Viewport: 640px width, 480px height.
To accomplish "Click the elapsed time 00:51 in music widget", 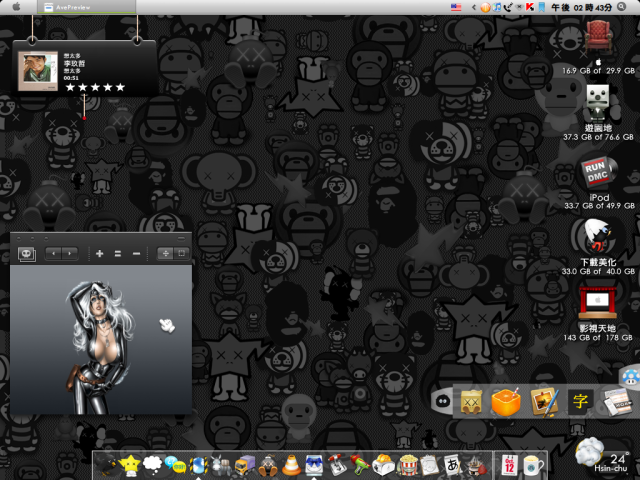I will coord(71,78).
